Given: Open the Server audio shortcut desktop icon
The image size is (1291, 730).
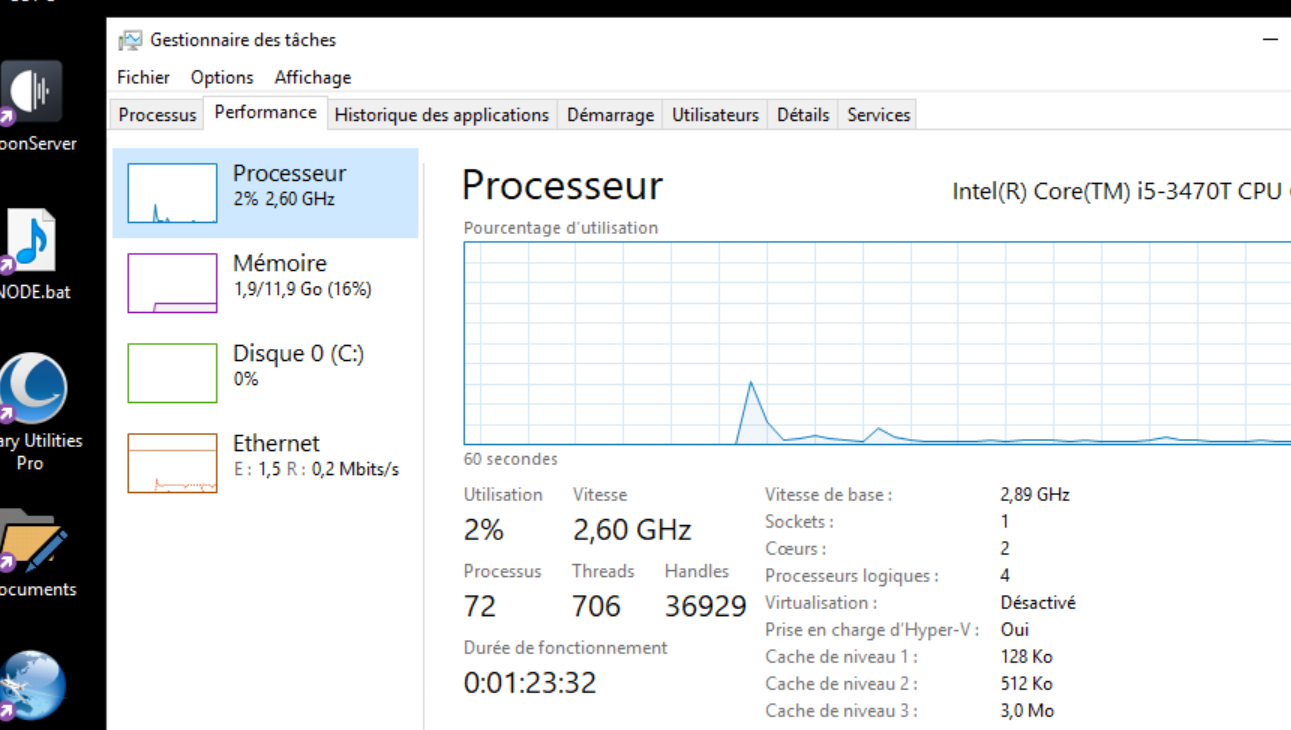Looking at the screenshot, I should [x=32, y=93].
